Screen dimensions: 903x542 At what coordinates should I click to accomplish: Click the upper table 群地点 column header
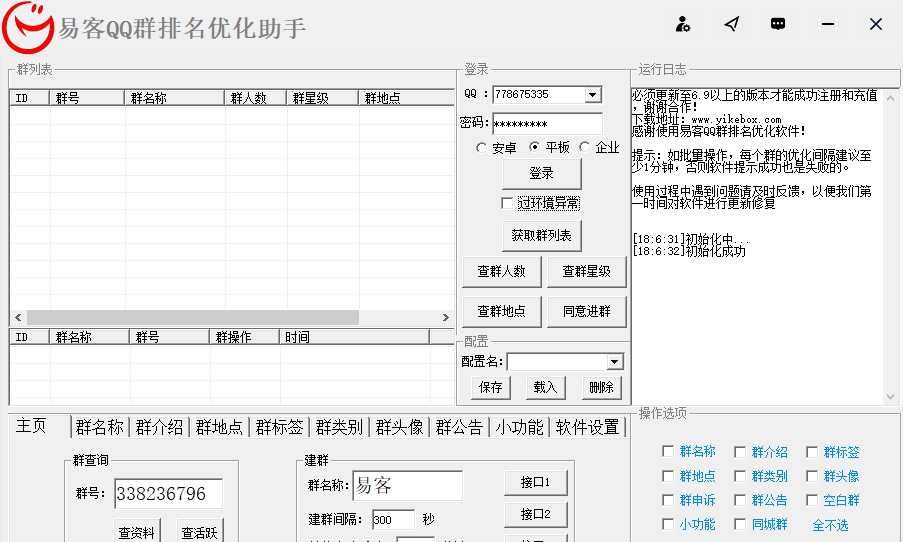pos(407,98)
